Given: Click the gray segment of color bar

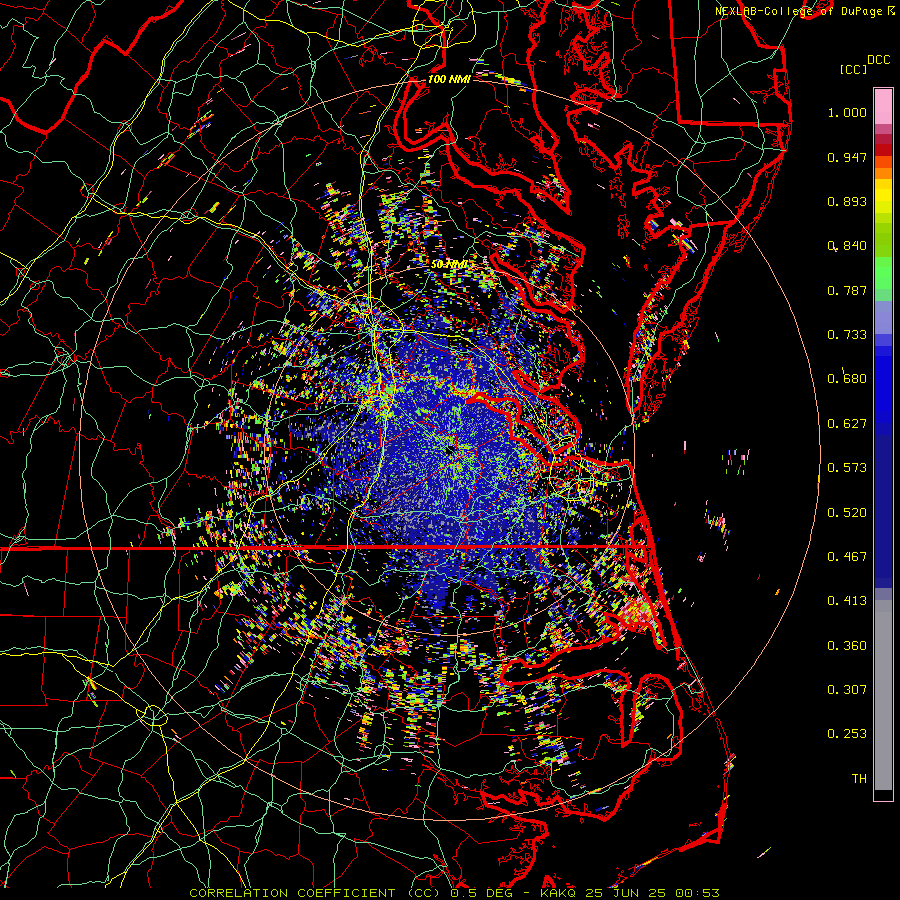Looking at the screenshot, I should [x=883, y=695].
